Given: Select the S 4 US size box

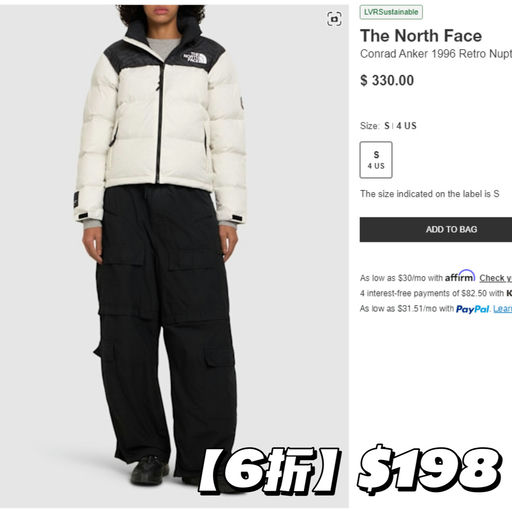Looking at the screenshot, I should pyautogui.click(x=376, y=160).
